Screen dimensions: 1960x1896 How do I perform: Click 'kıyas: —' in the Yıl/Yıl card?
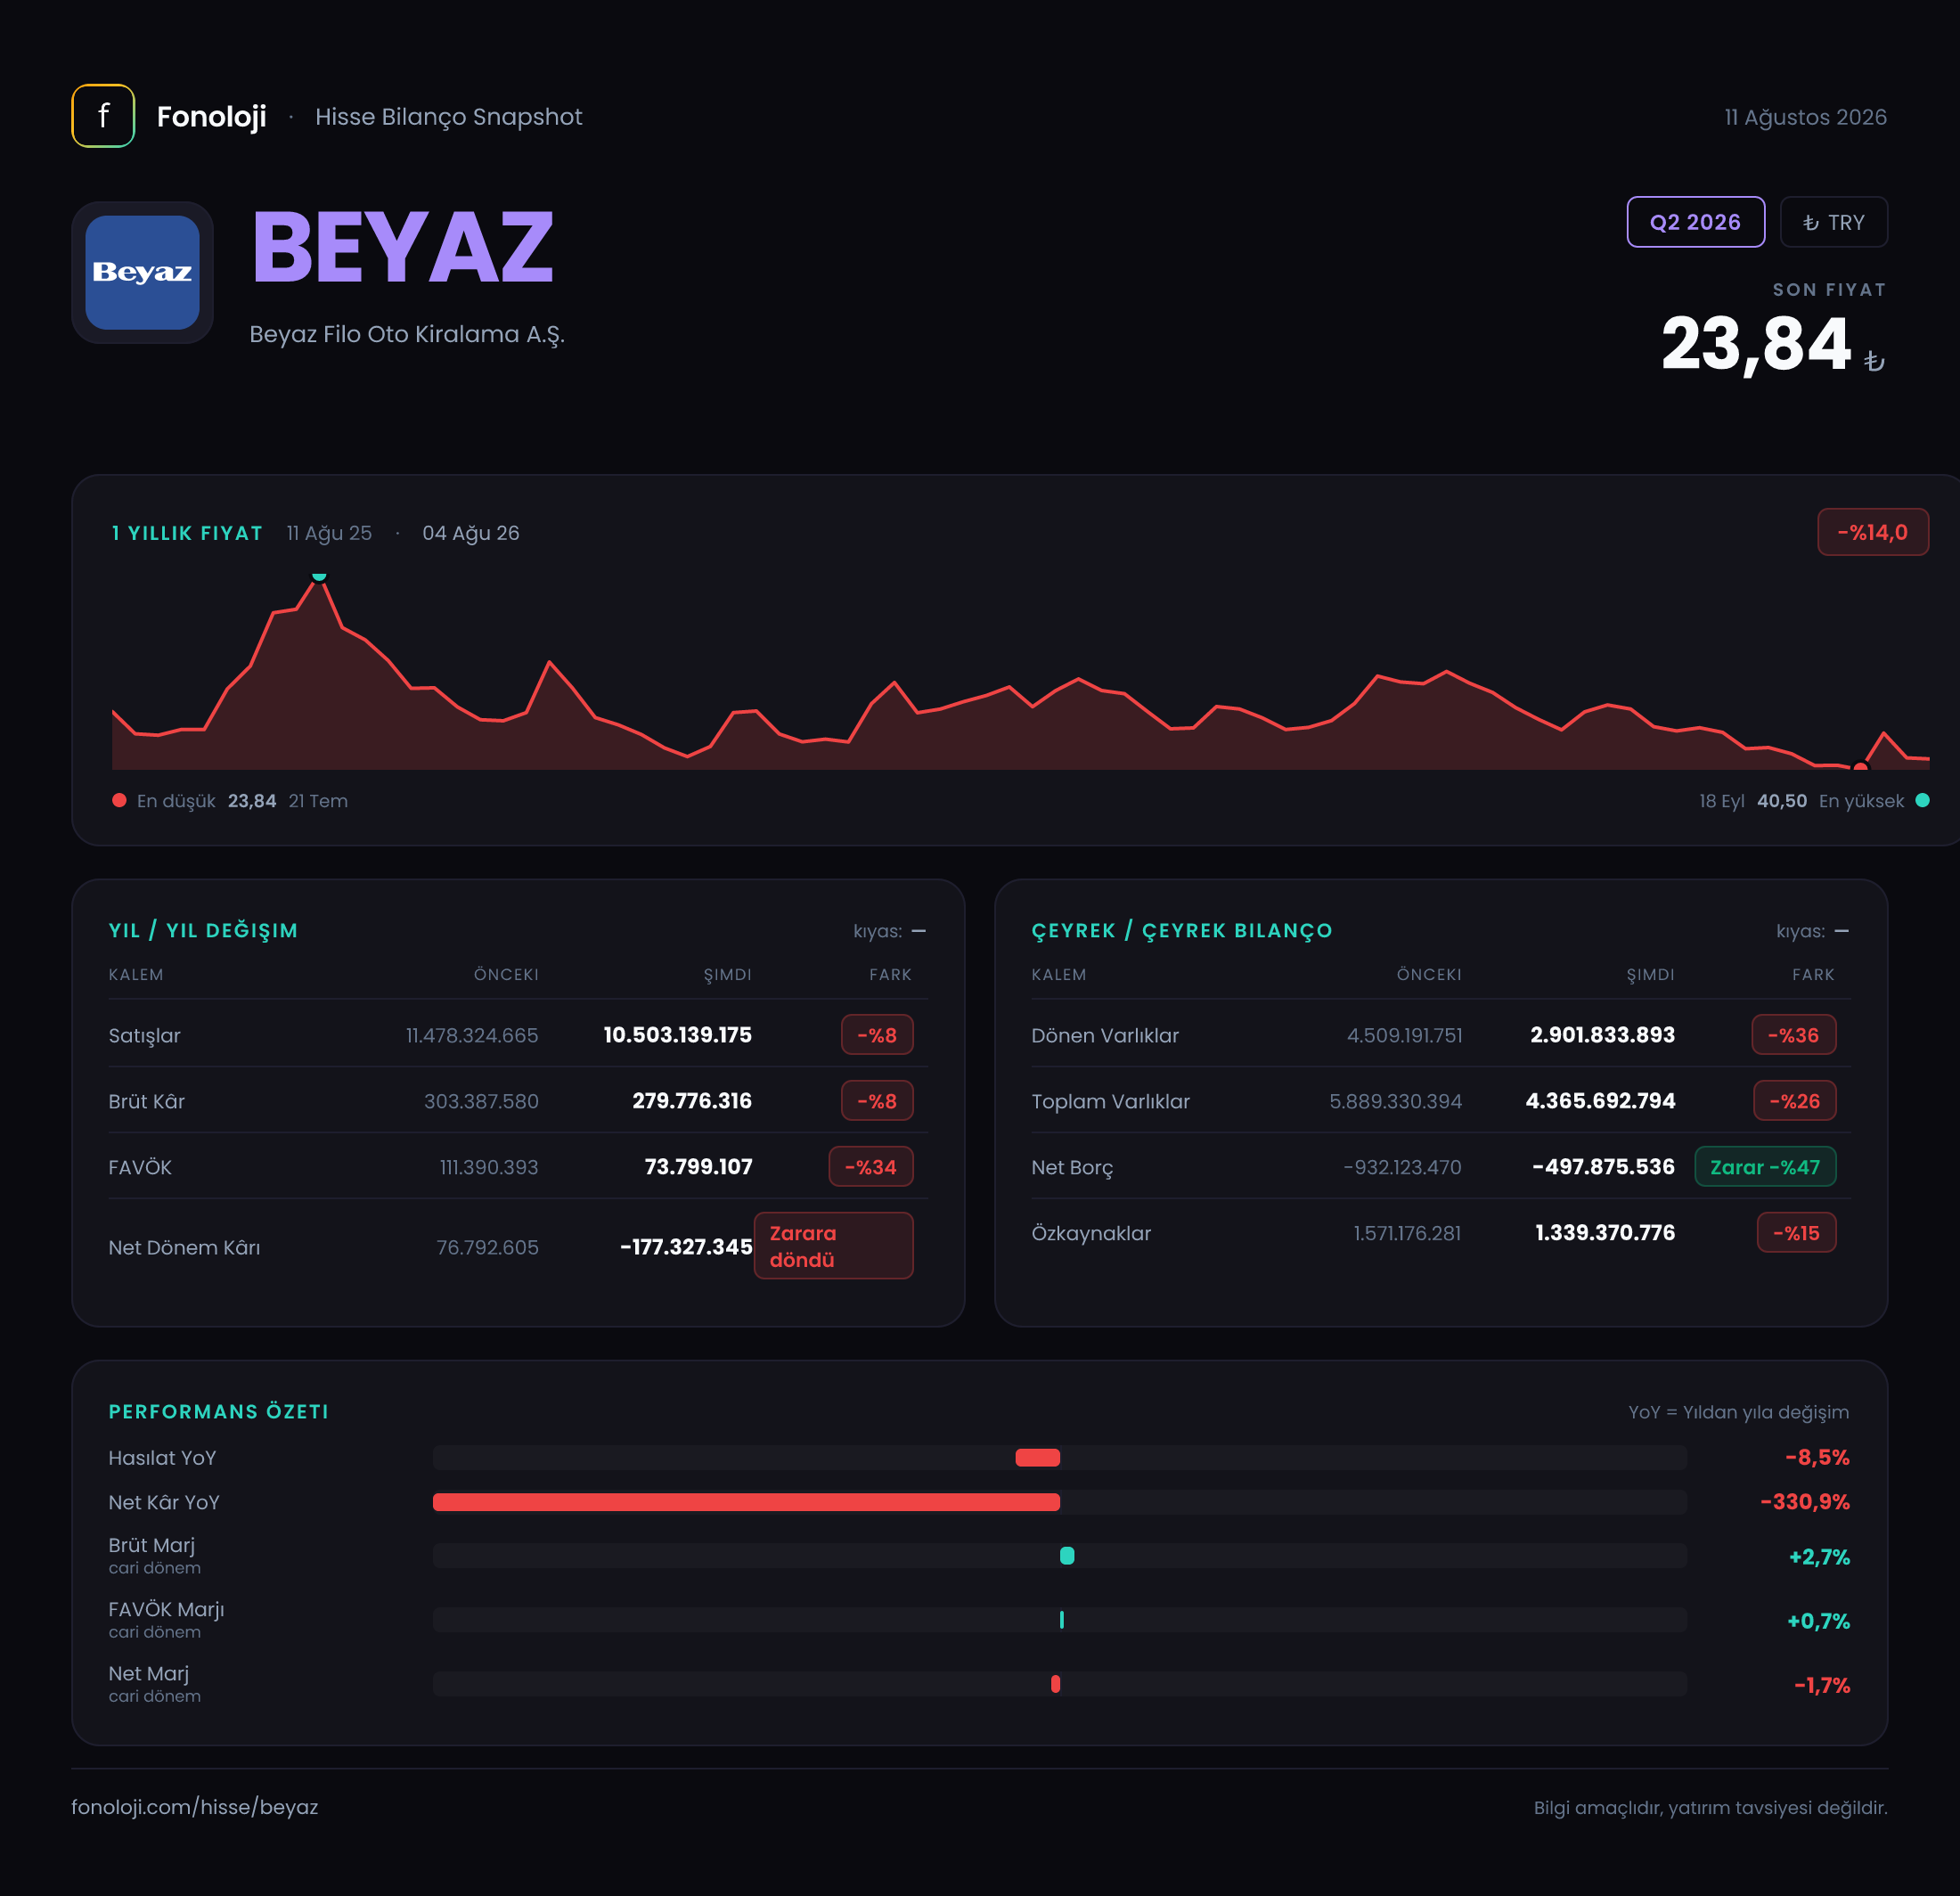coord(889,931)
